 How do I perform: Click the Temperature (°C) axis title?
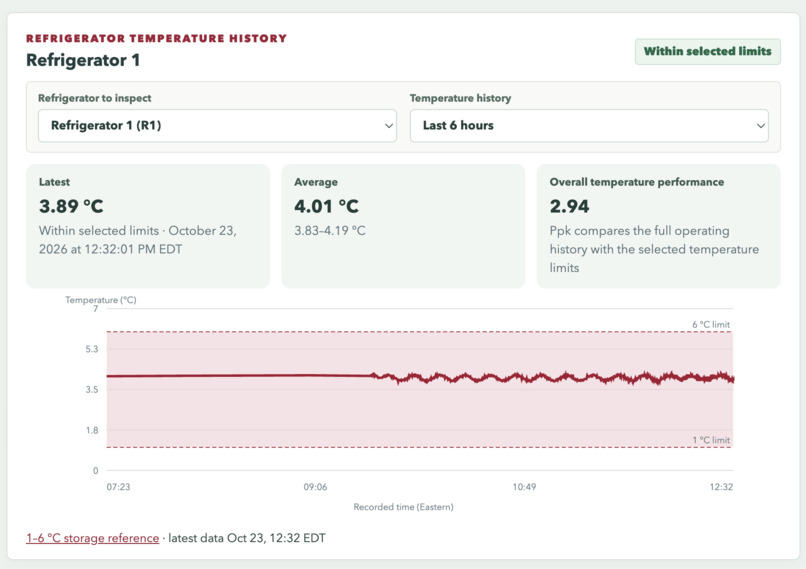[101, 300]
